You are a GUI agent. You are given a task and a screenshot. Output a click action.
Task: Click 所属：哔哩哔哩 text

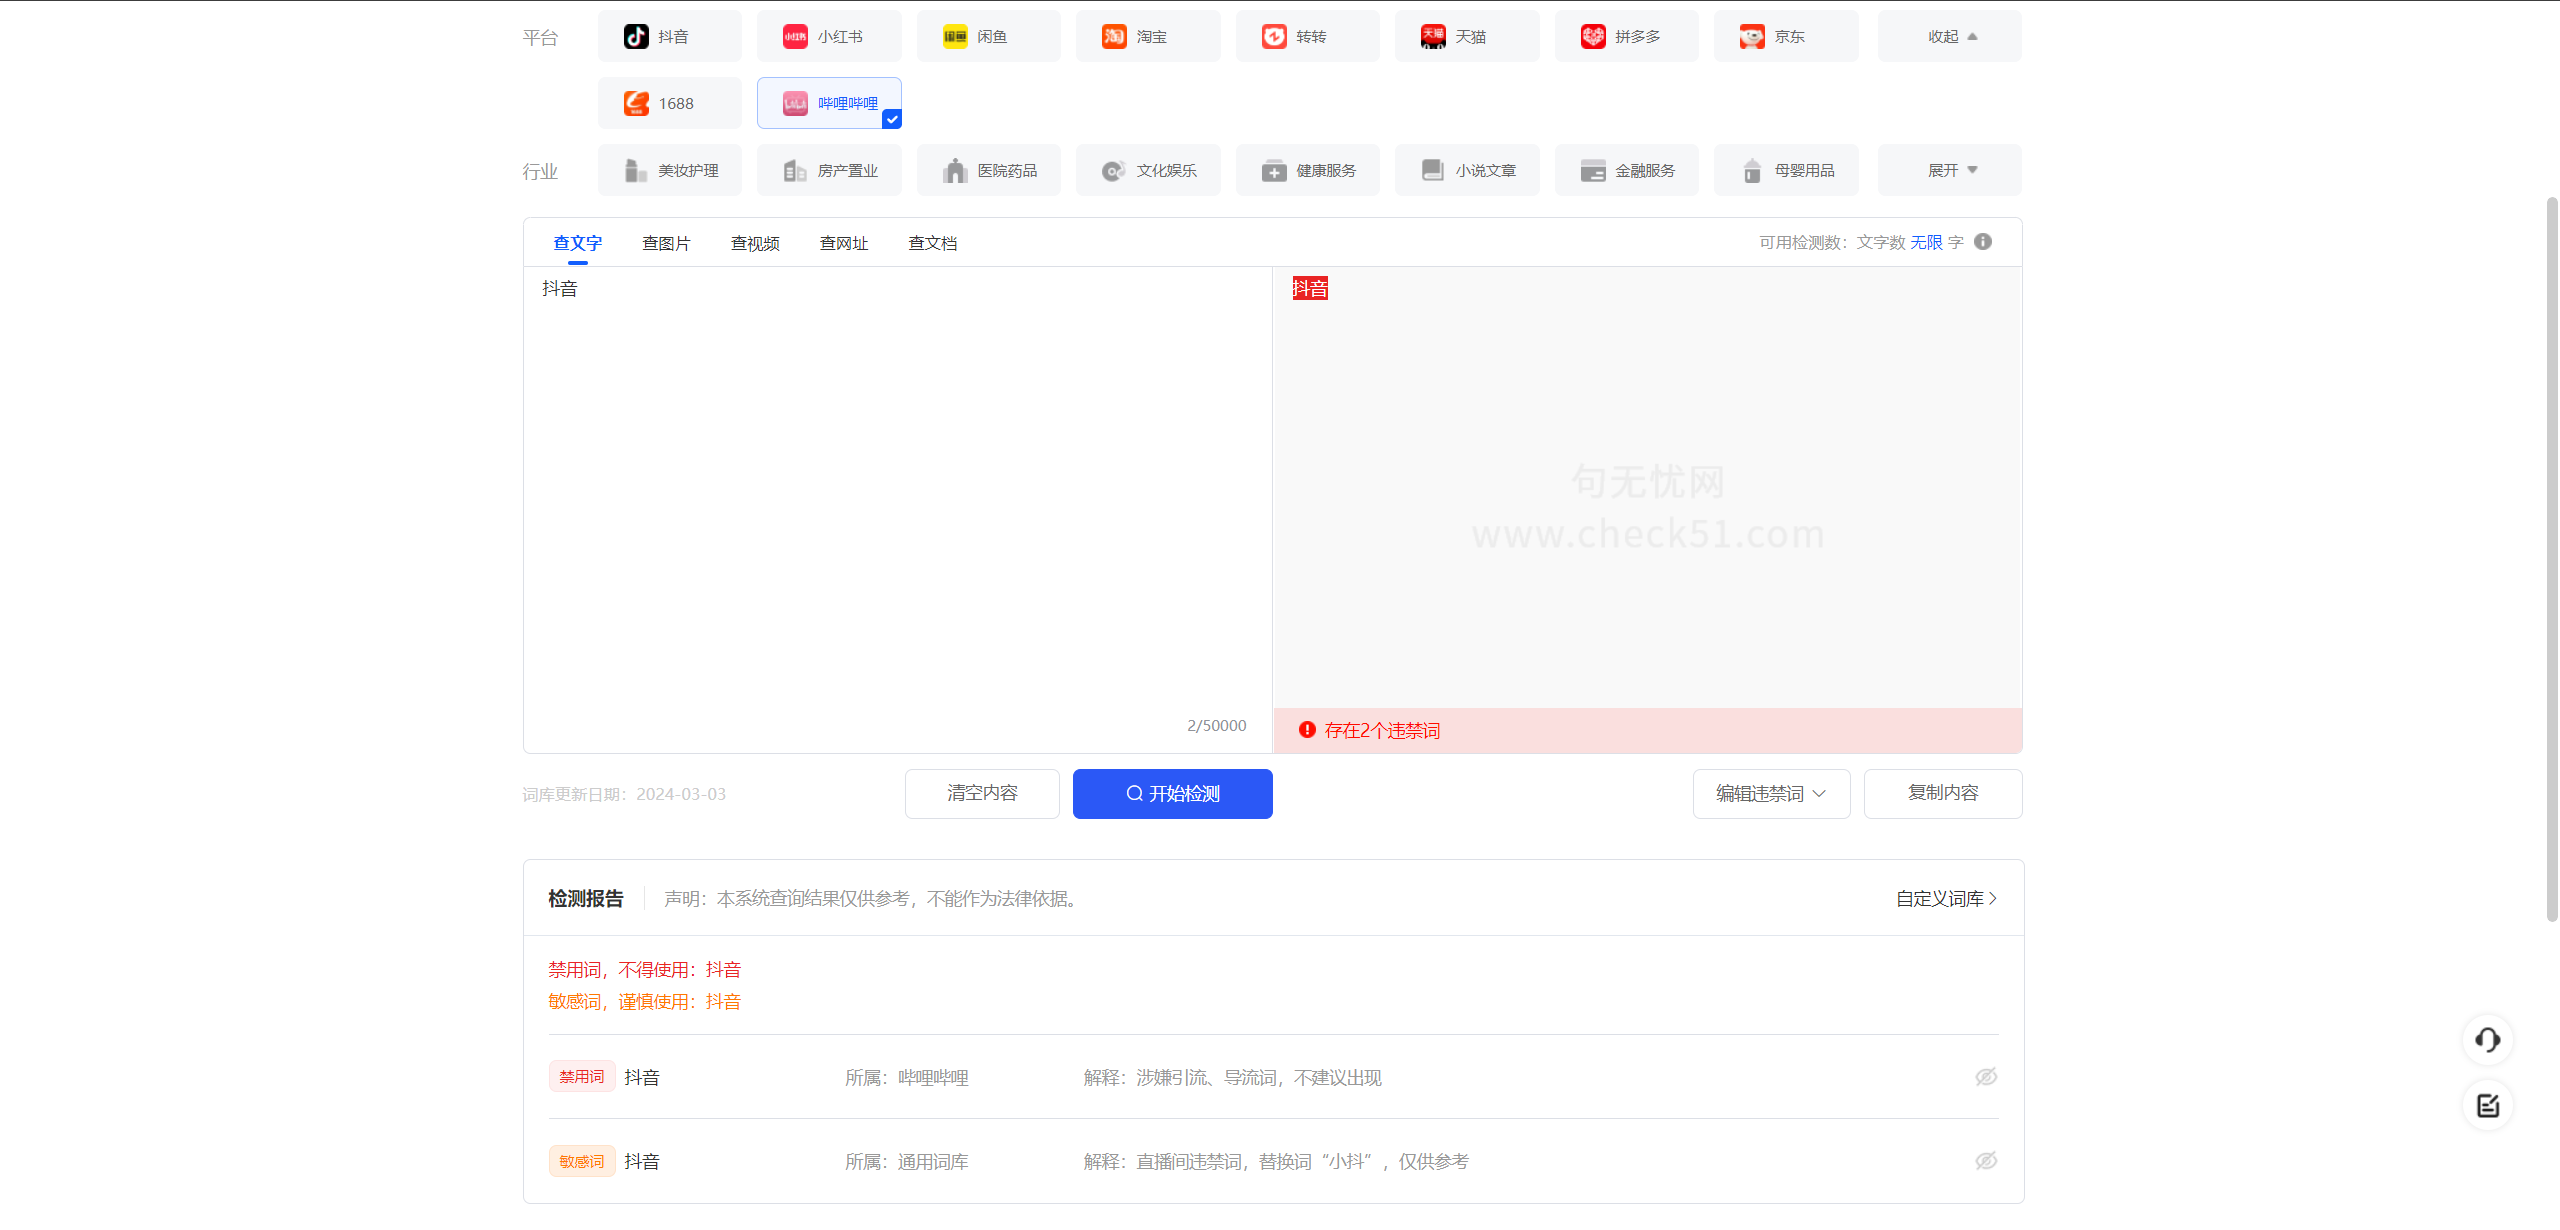click(907, 1078)
